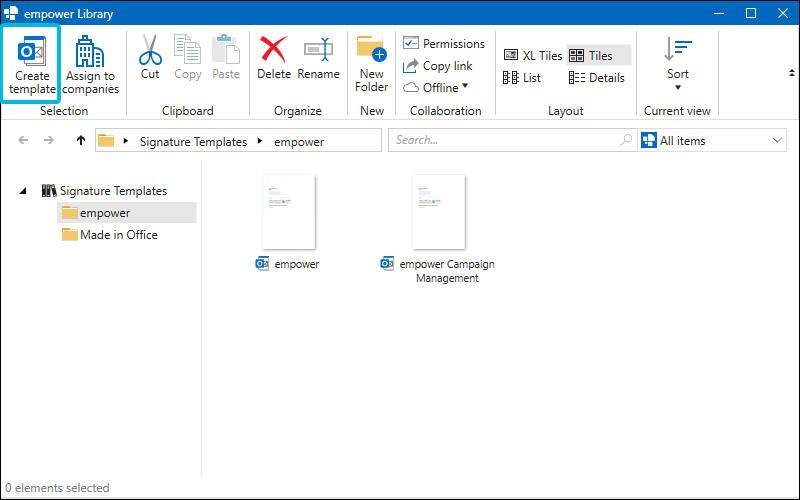Open the All items filter dropdown
This screenshot has width=800, height=500.
pyautogui.click(x=713, y=140)
